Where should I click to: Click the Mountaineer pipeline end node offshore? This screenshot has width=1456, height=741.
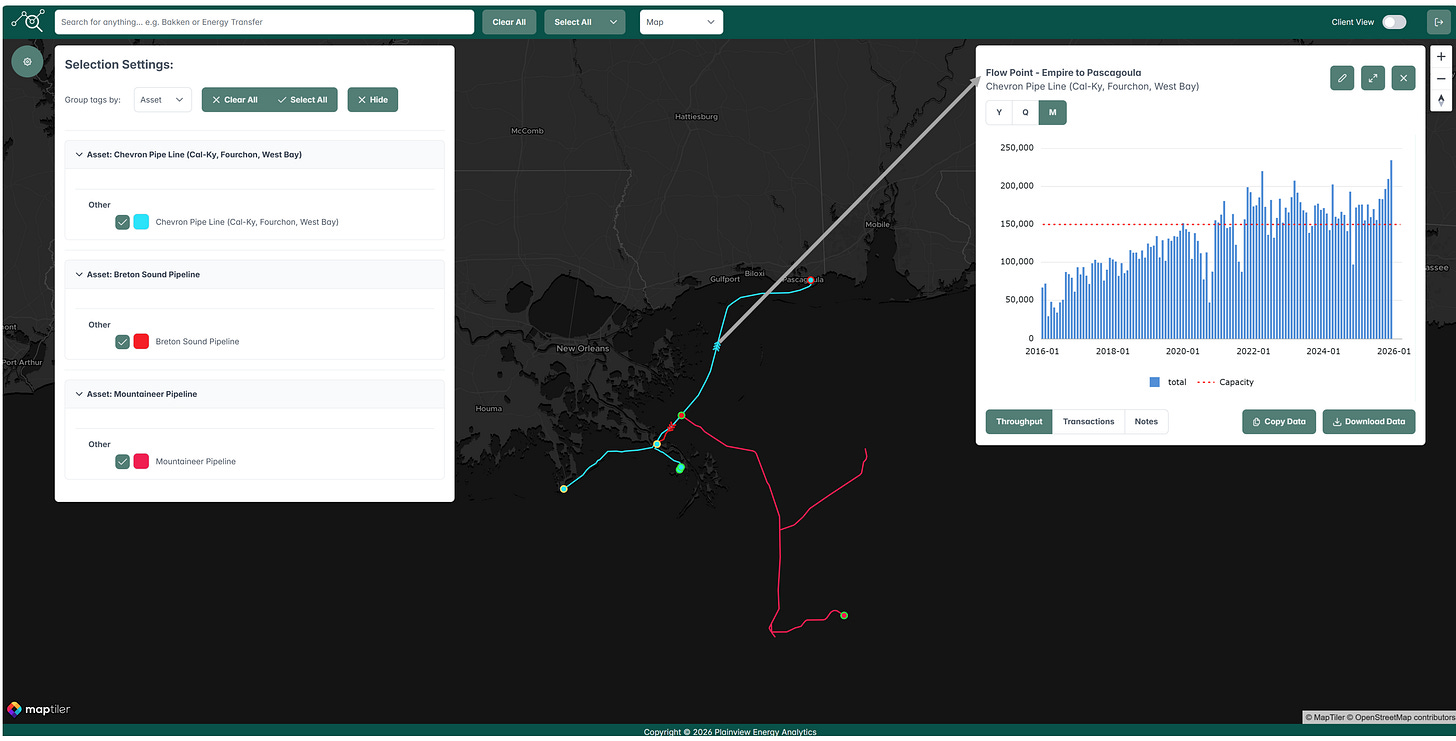(x=844, y=615)
